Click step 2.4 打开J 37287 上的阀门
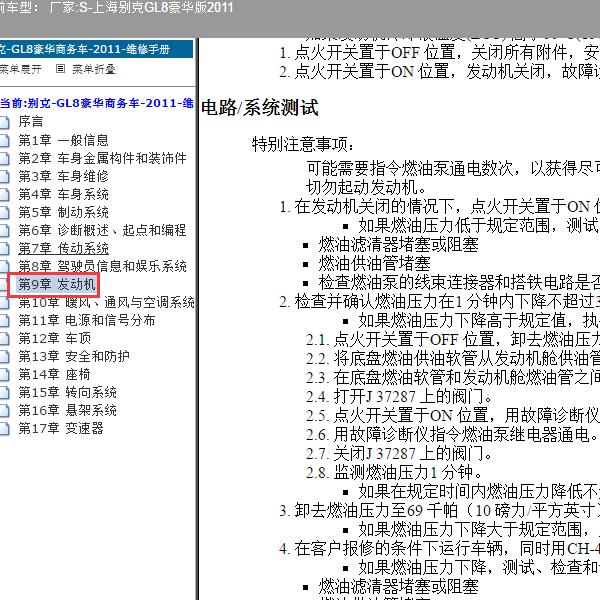 click(399, 396)
